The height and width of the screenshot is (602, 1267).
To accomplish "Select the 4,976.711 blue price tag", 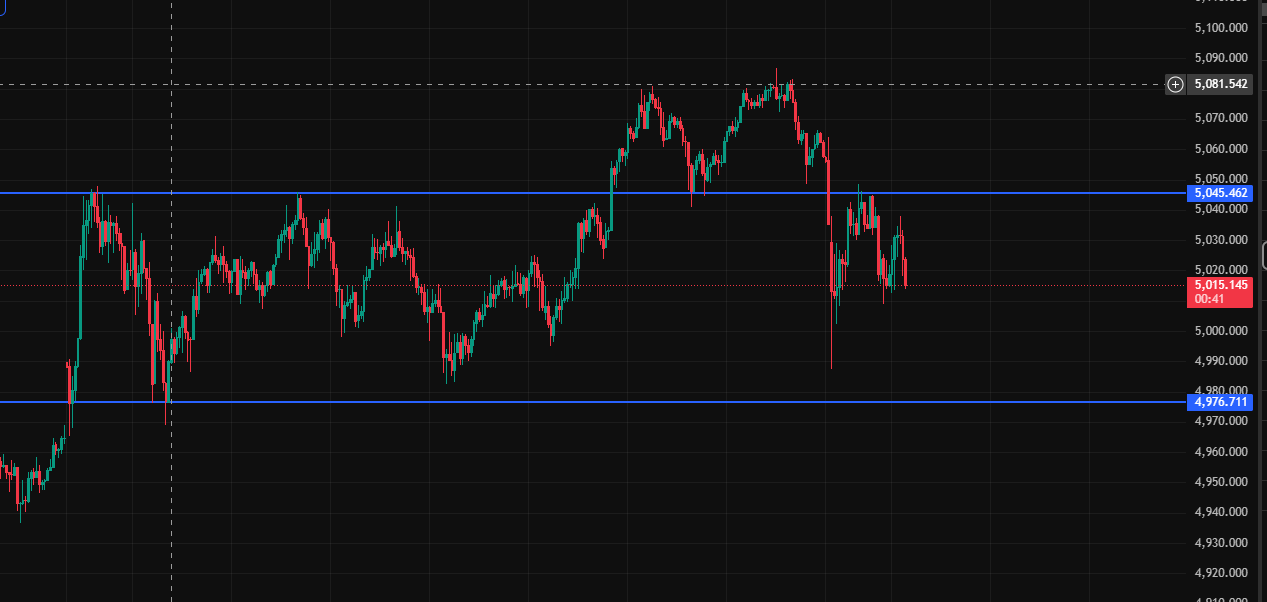I will click(x=1220, y=402).
